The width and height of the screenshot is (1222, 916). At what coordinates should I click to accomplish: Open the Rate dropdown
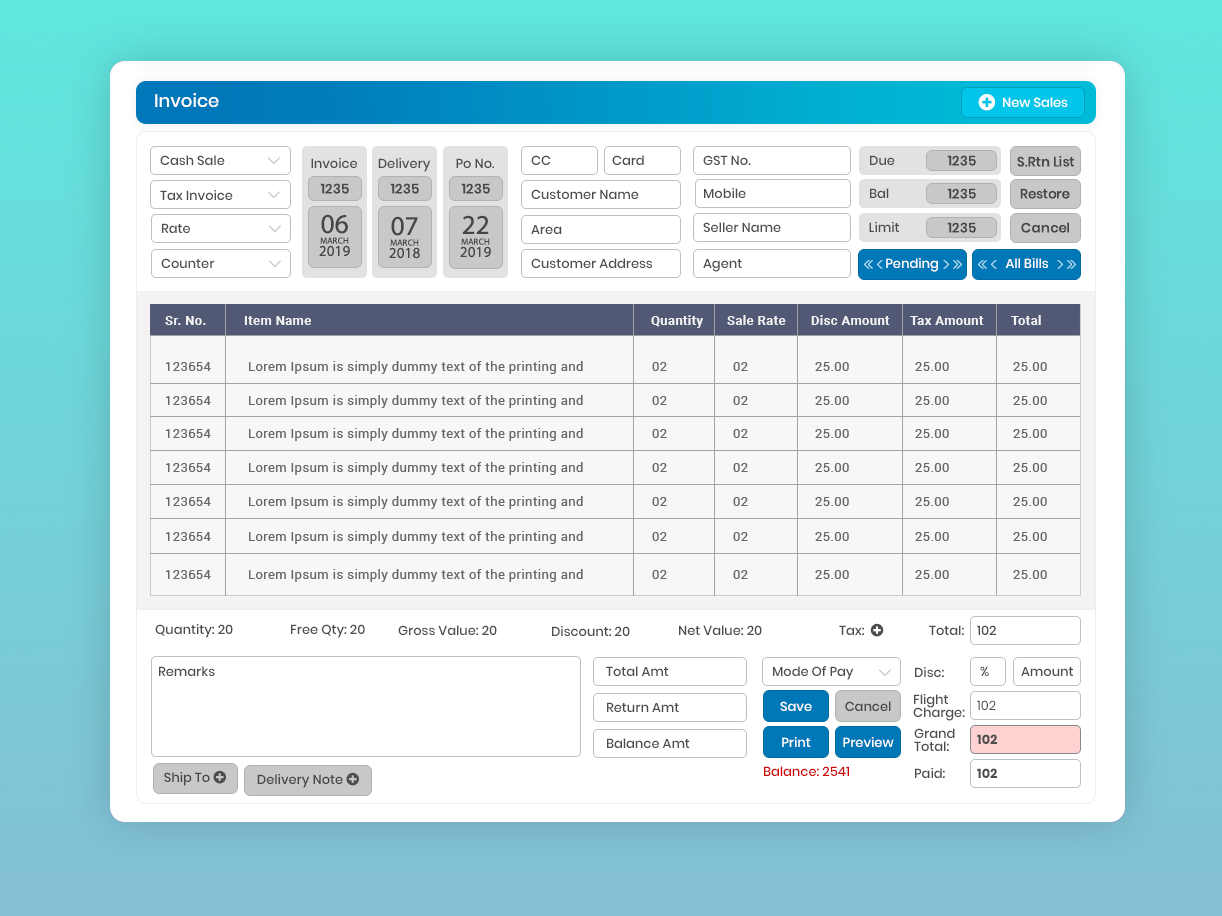coord(220,228)
